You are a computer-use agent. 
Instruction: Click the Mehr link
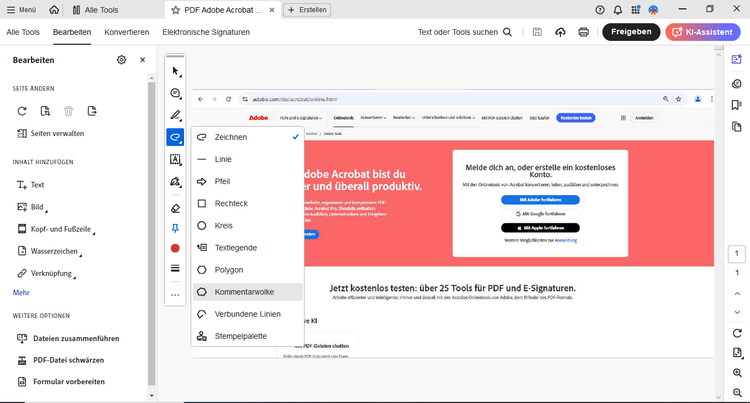(21, 293)
